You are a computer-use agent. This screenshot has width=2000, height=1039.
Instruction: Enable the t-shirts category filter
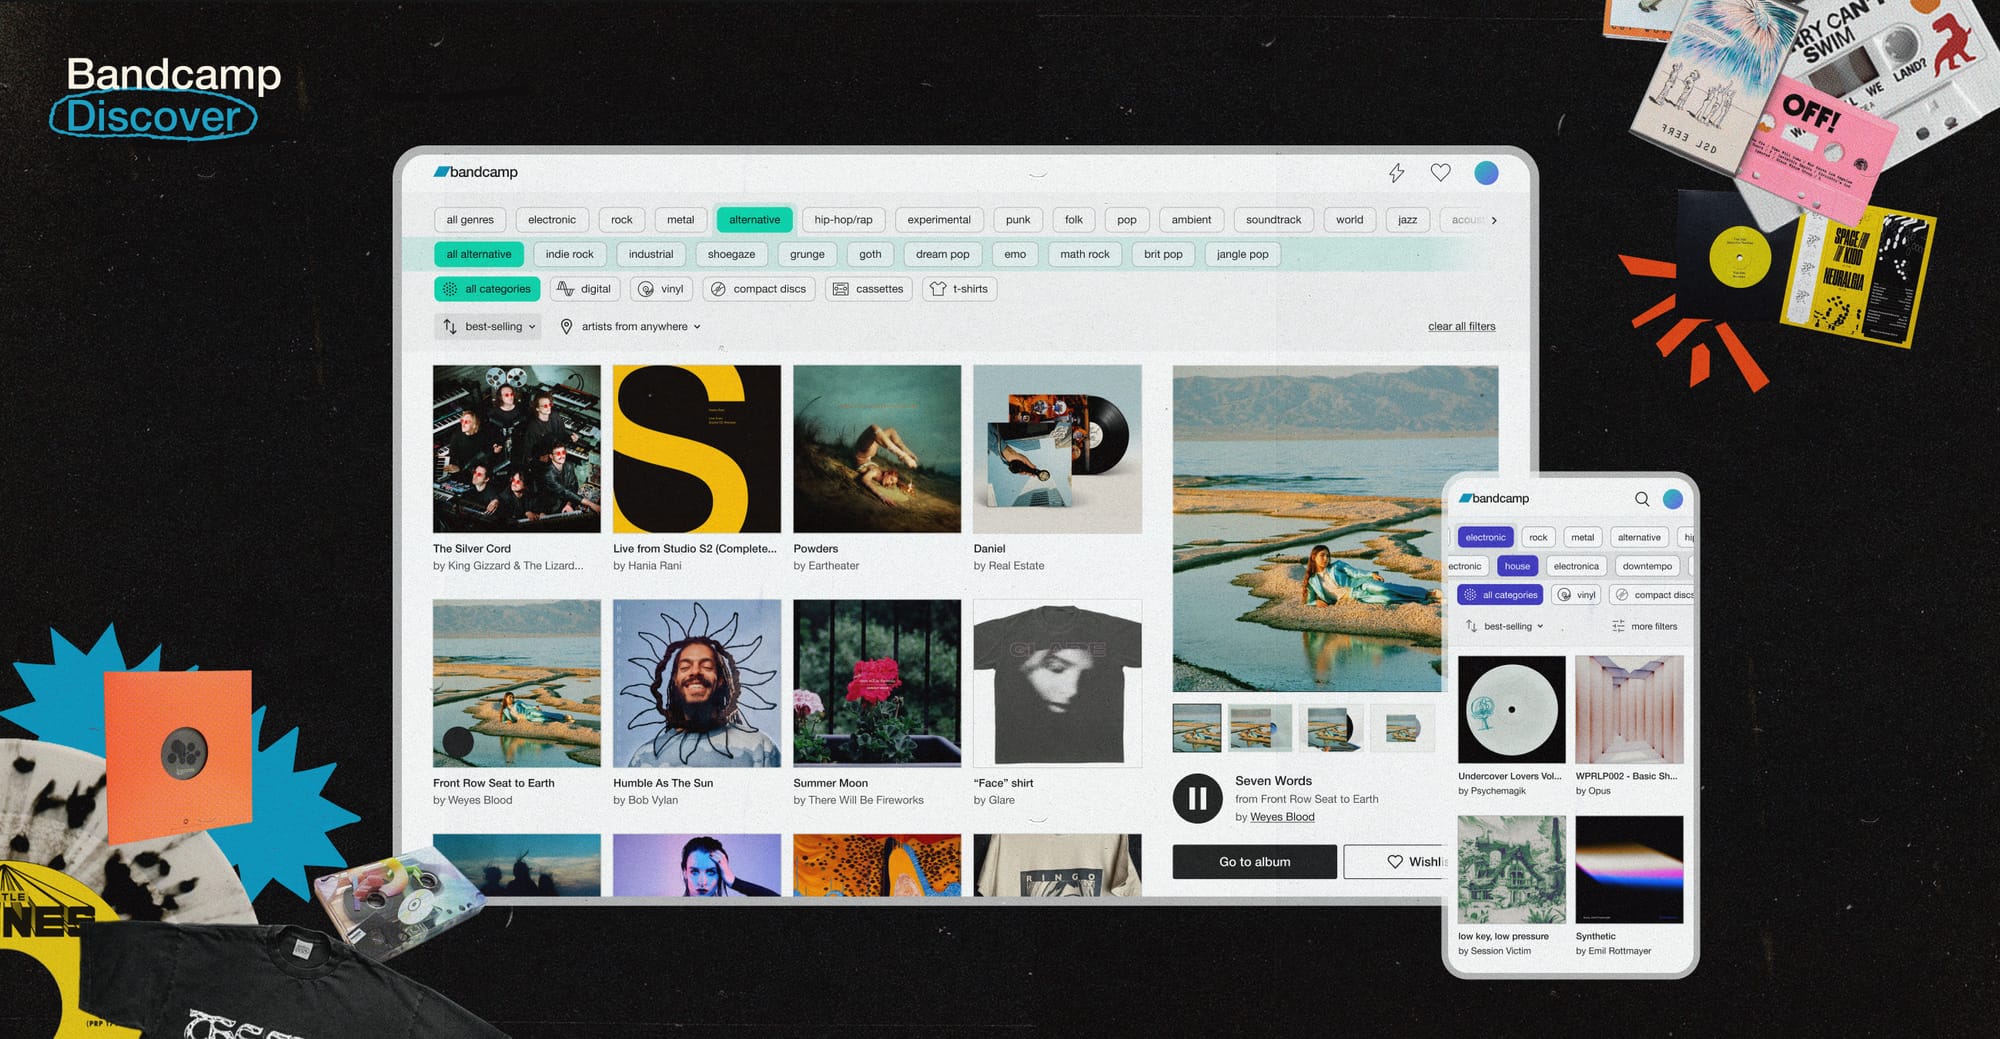coord(959,289)
